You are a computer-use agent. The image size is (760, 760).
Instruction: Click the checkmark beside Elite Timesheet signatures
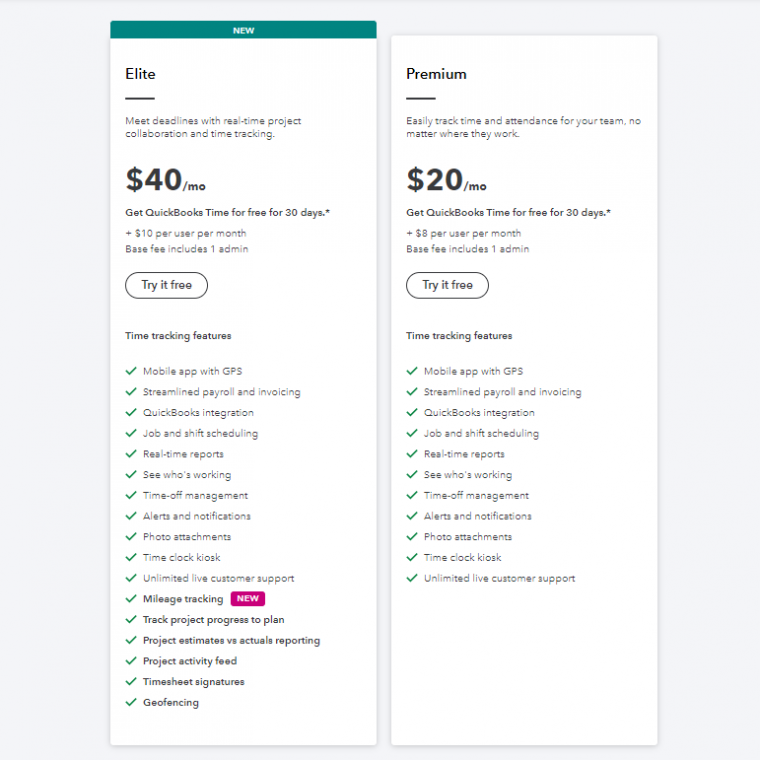(131, 682)
